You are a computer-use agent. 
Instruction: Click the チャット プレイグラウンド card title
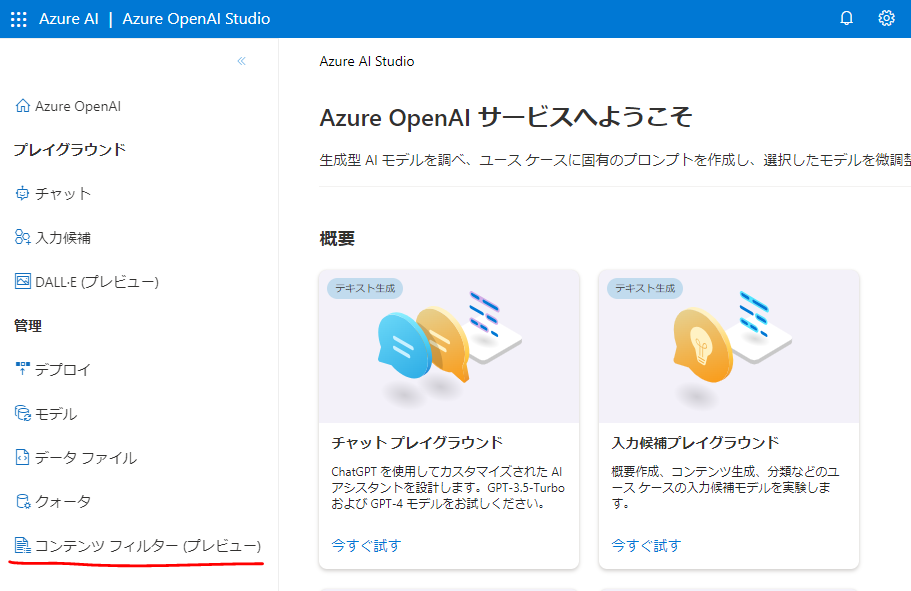[x=417, y=443]
